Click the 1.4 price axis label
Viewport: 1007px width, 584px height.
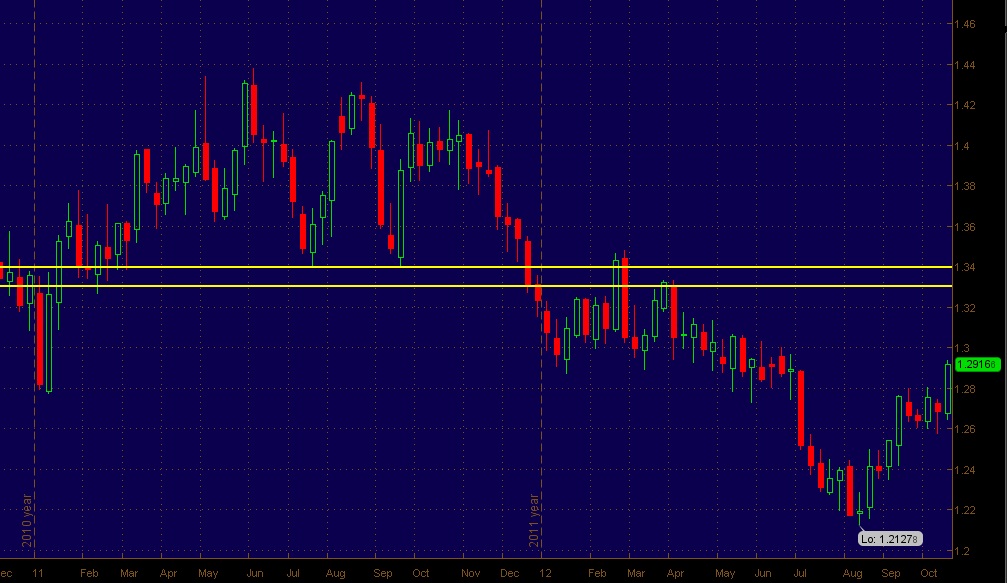(961, 146)
